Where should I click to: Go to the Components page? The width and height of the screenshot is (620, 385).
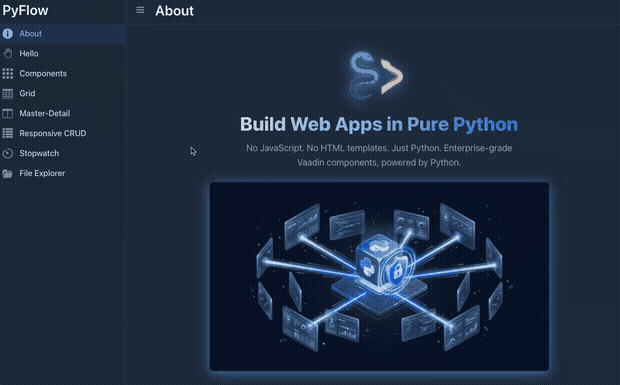pos(62,74)
